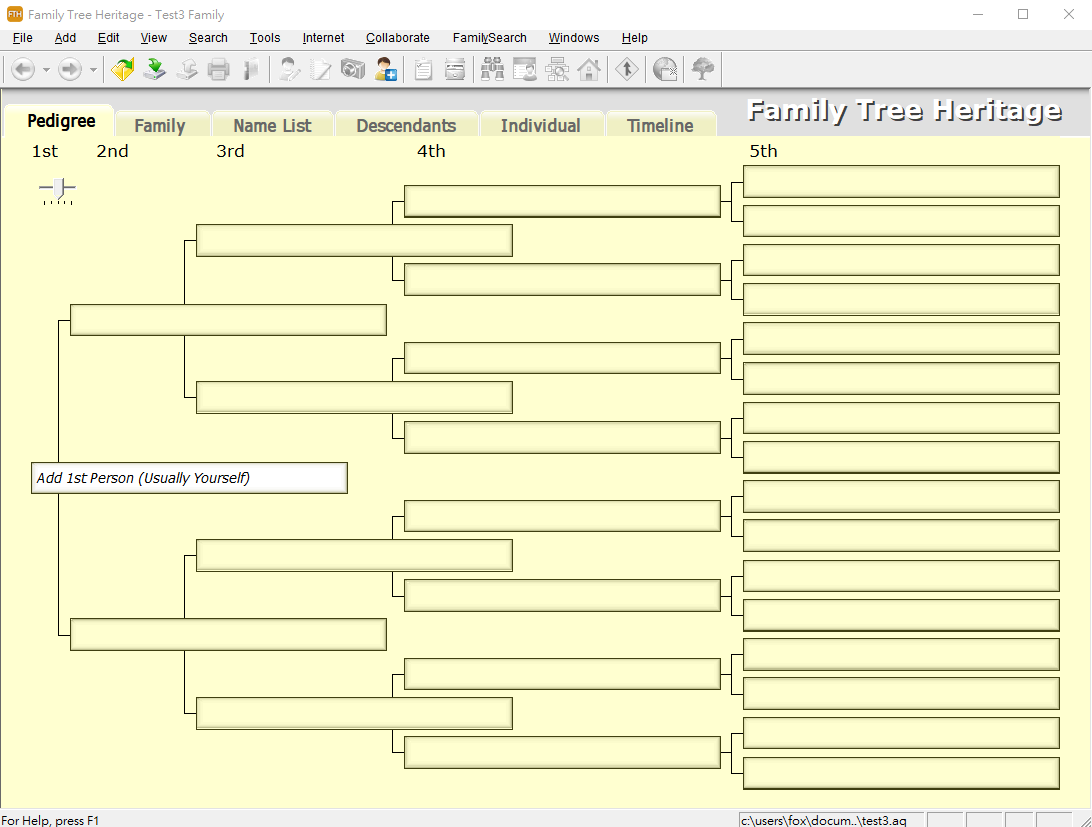Click the file drawer cabinet icon
Screen dimensions: 1092x827
(x=455, y=69)
